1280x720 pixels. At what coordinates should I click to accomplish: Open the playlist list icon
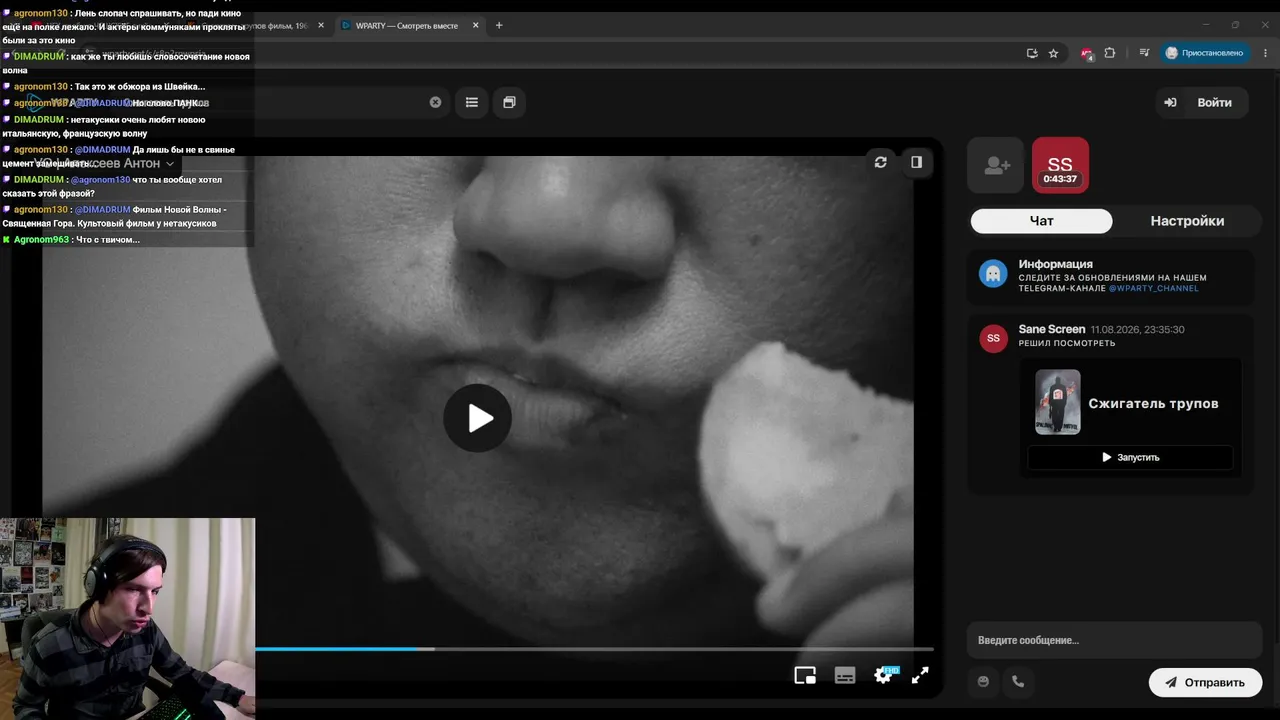(x=472, y=102)
